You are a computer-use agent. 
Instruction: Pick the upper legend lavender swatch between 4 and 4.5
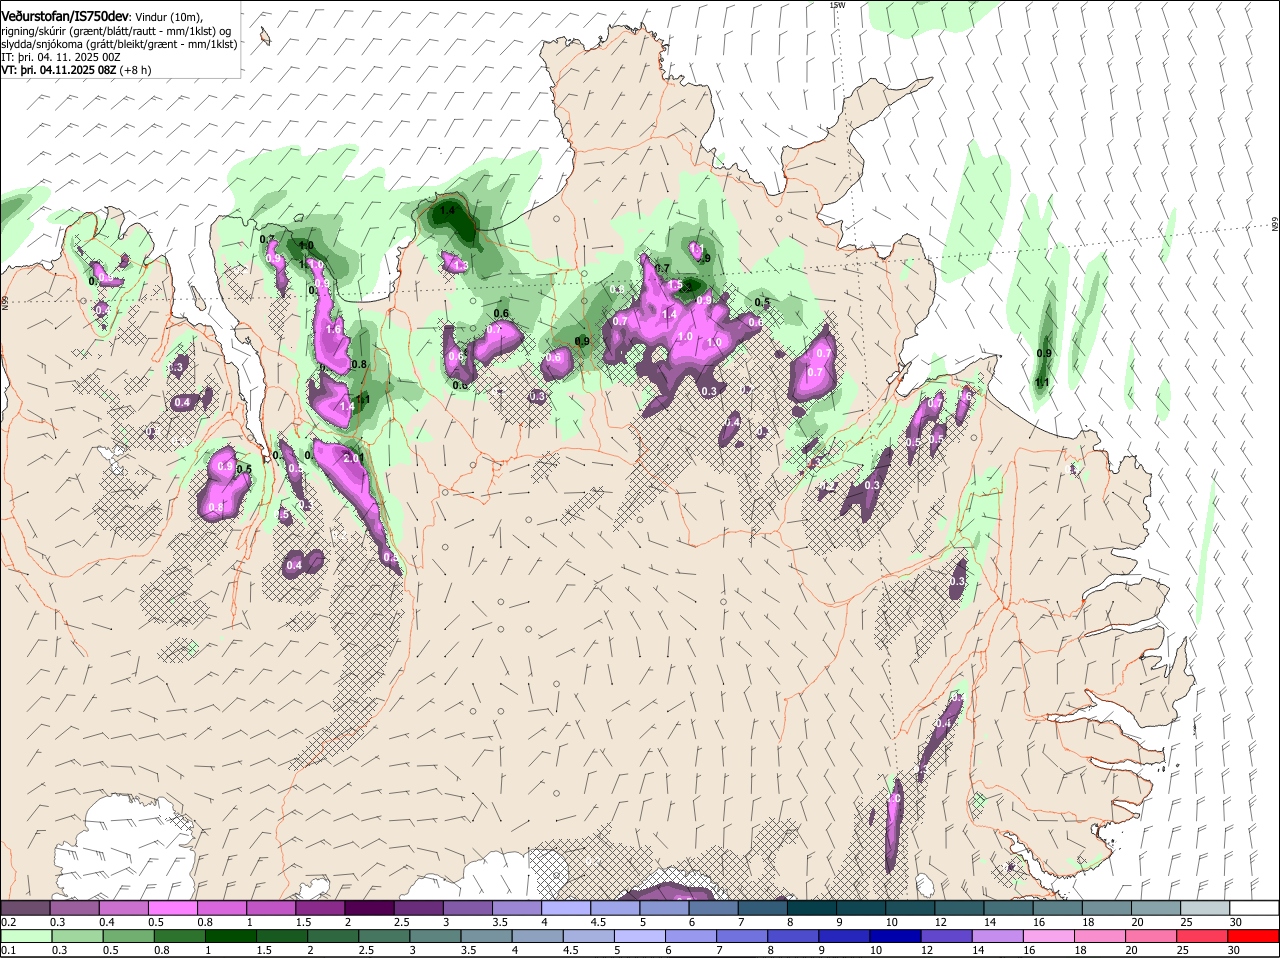pyautogui.click(x=566, y=908)
